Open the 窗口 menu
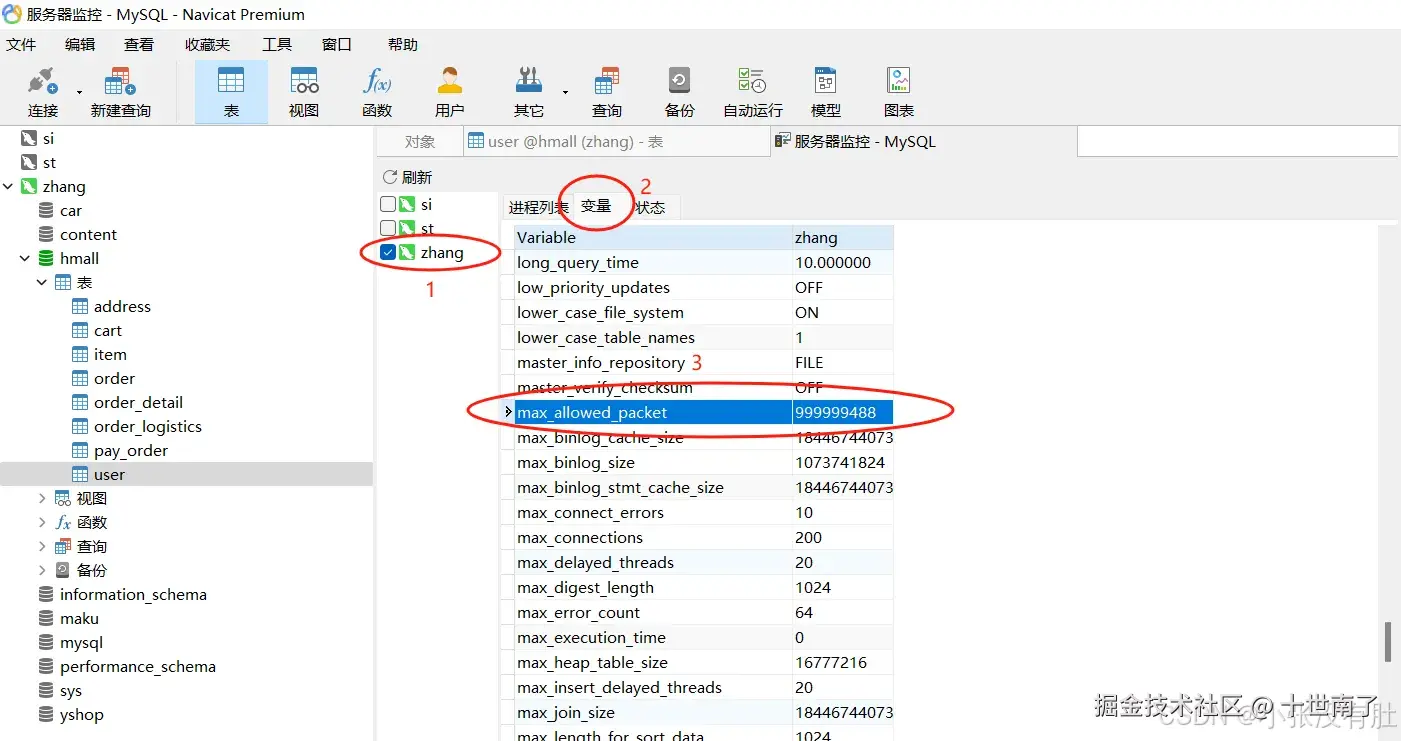This screenshot has width=1401, height=741. [337, 45]
